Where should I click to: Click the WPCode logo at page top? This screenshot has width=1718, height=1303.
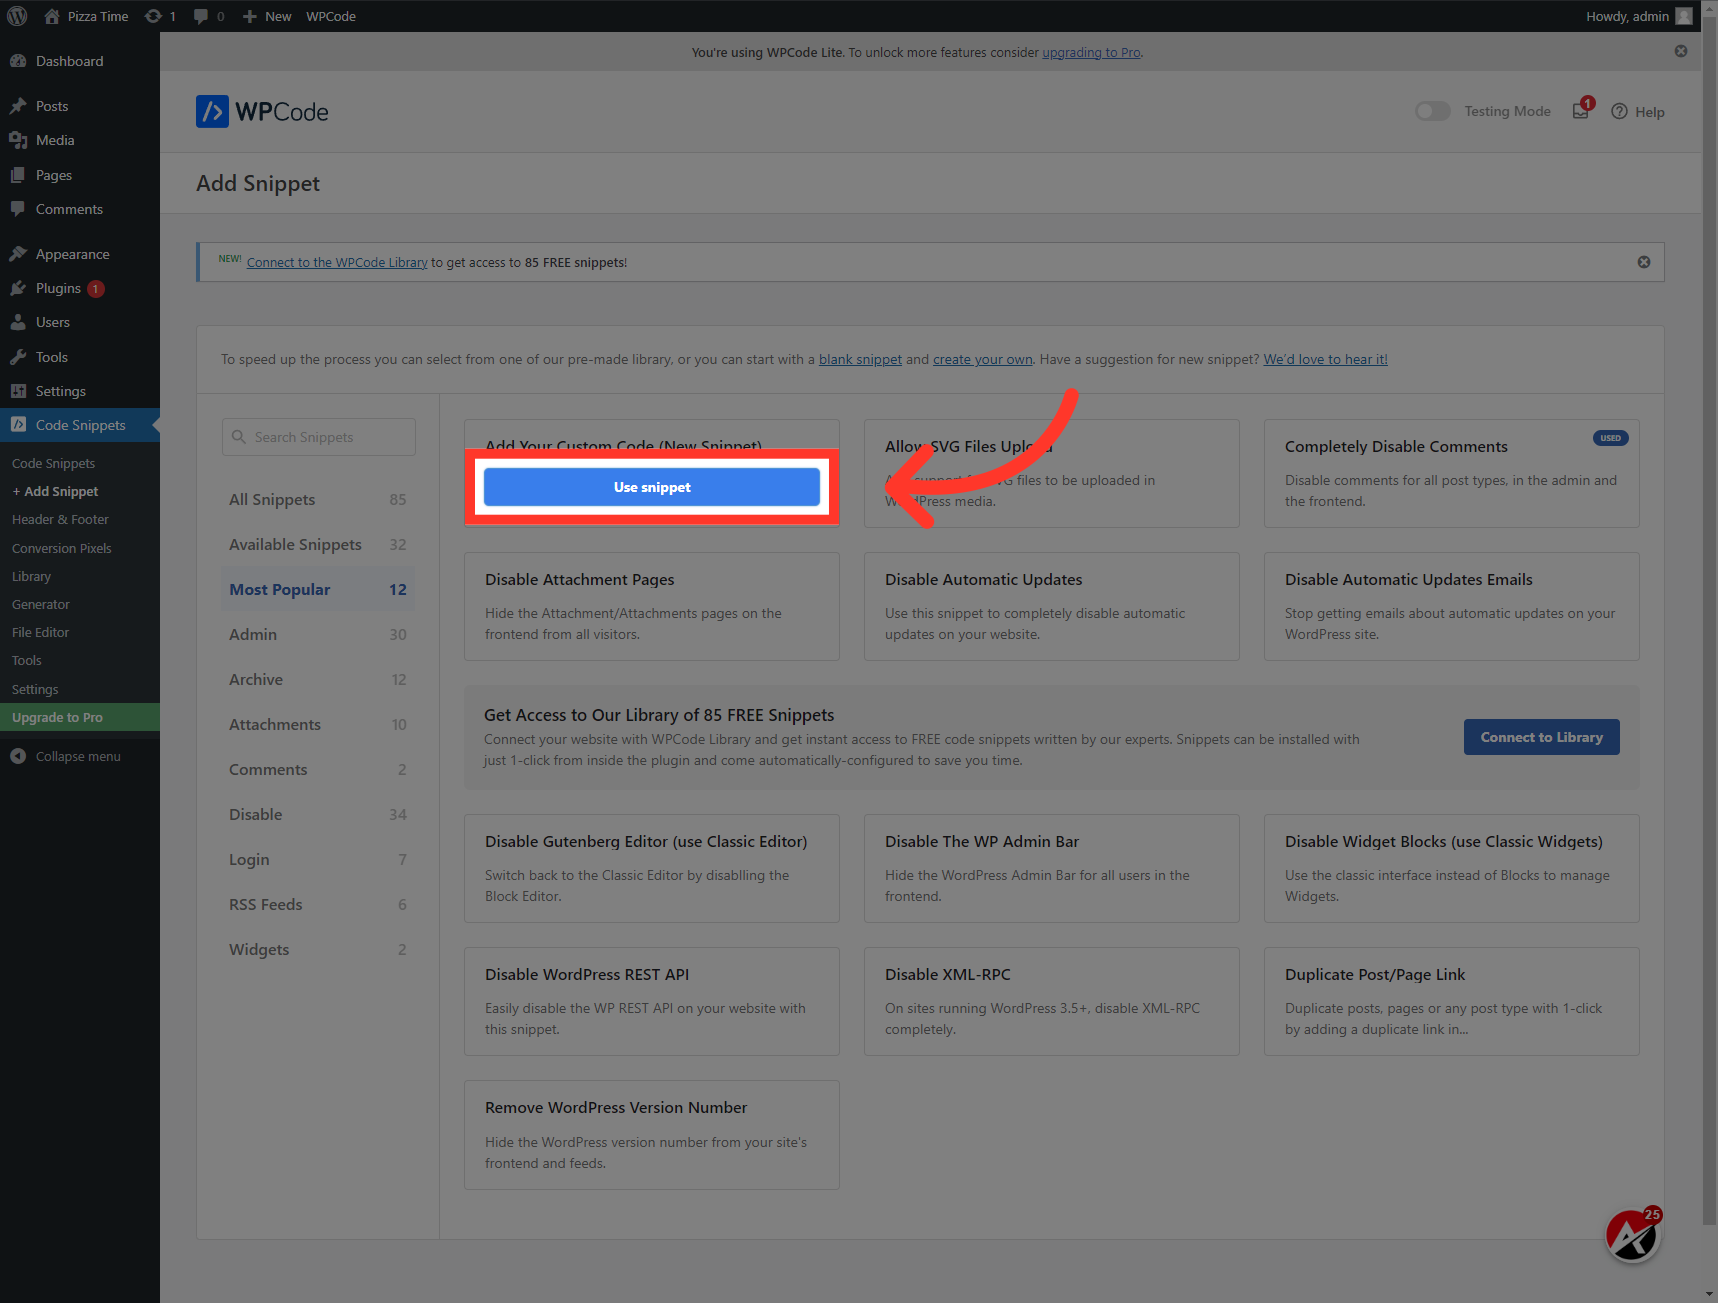[262, 111]
